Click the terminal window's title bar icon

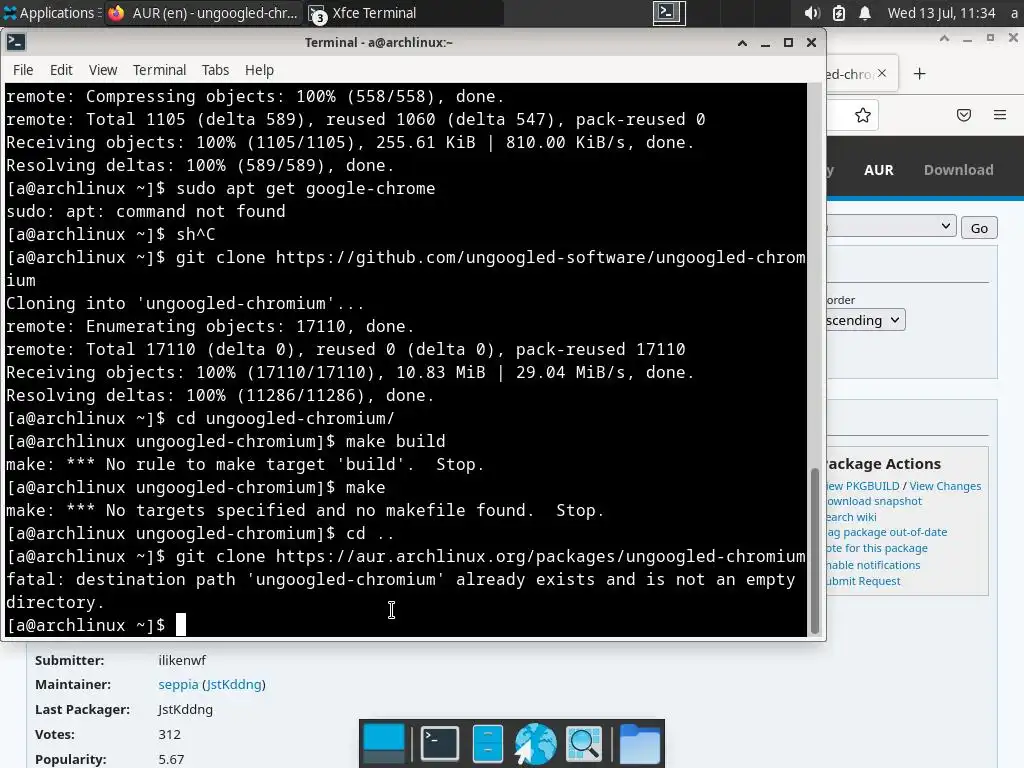click(x=16, y=42)
